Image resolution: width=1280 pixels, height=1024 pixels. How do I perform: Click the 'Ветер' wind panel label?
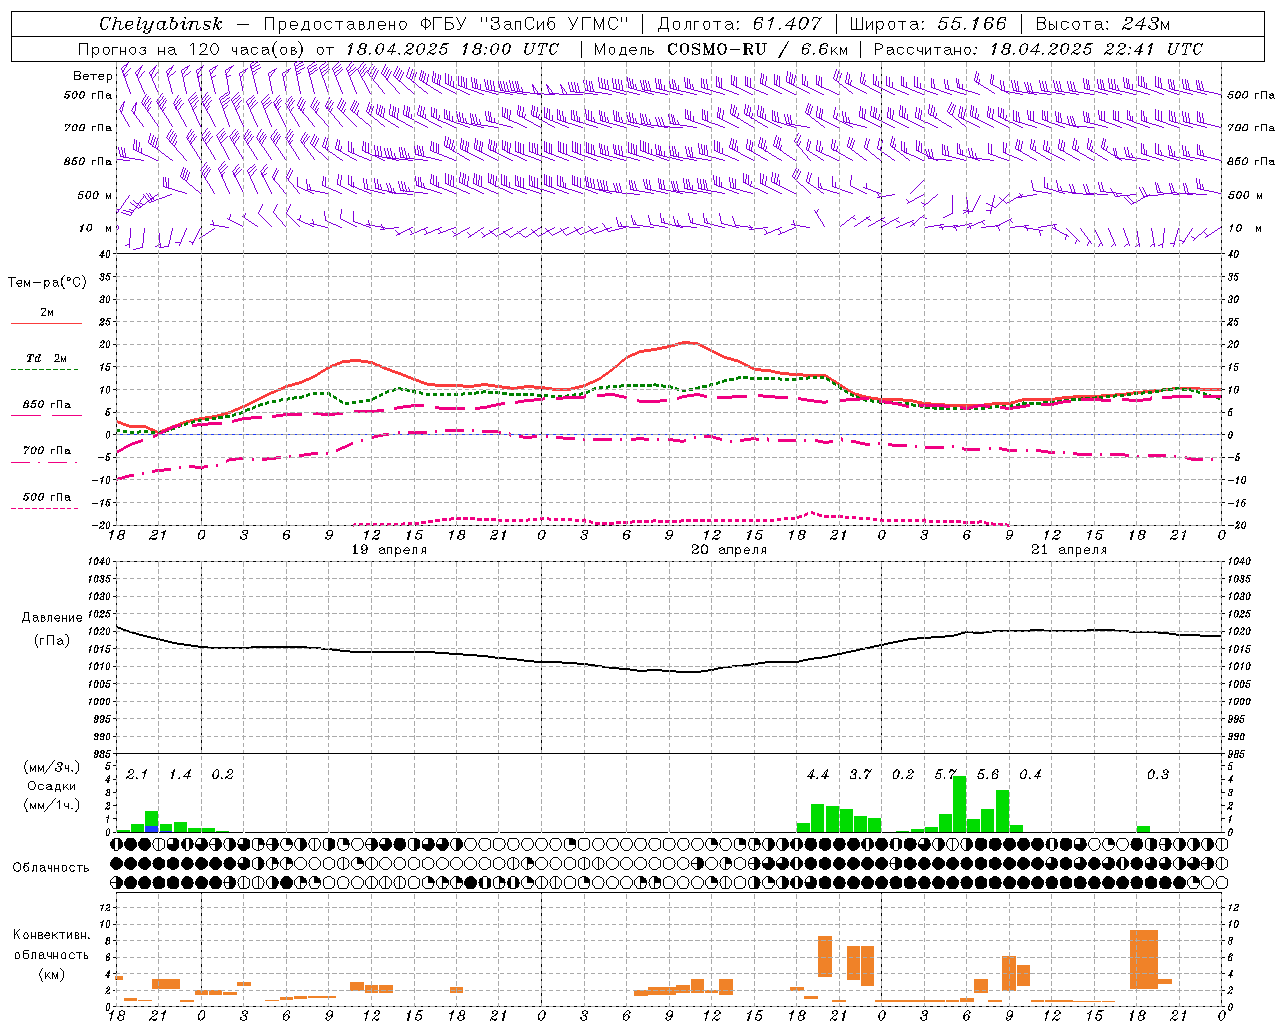click(x=92, y=76)
